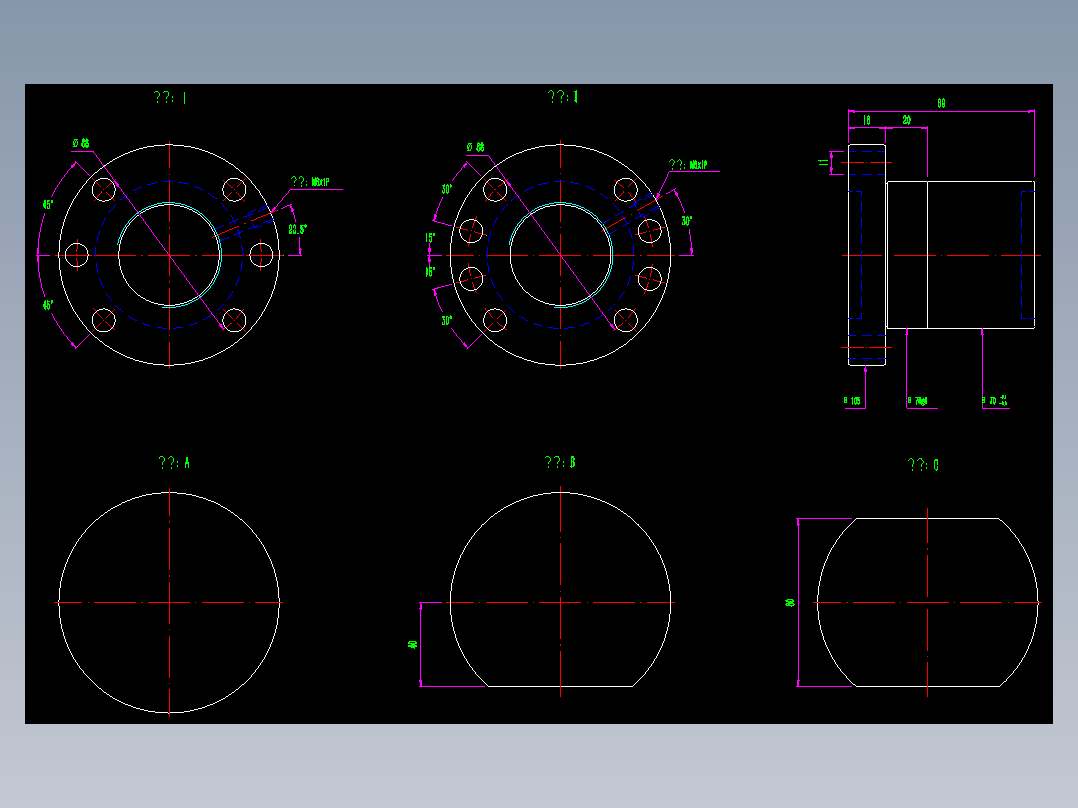Select the title above the six-hole flange

[170, 98]
